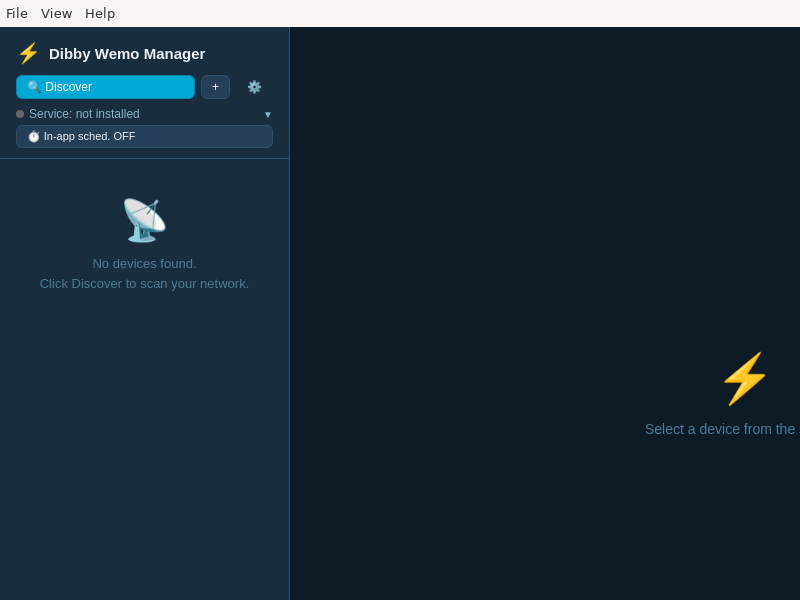This screenshot has height=600, width=800.
Task: Click the 'Select a device from the' text
Action: pos(720,429)
